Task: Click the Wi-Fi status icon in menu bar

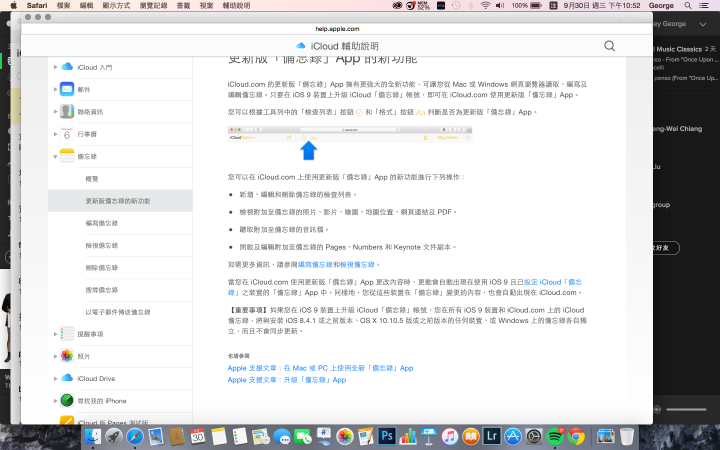Action: (x=485, y=6)
